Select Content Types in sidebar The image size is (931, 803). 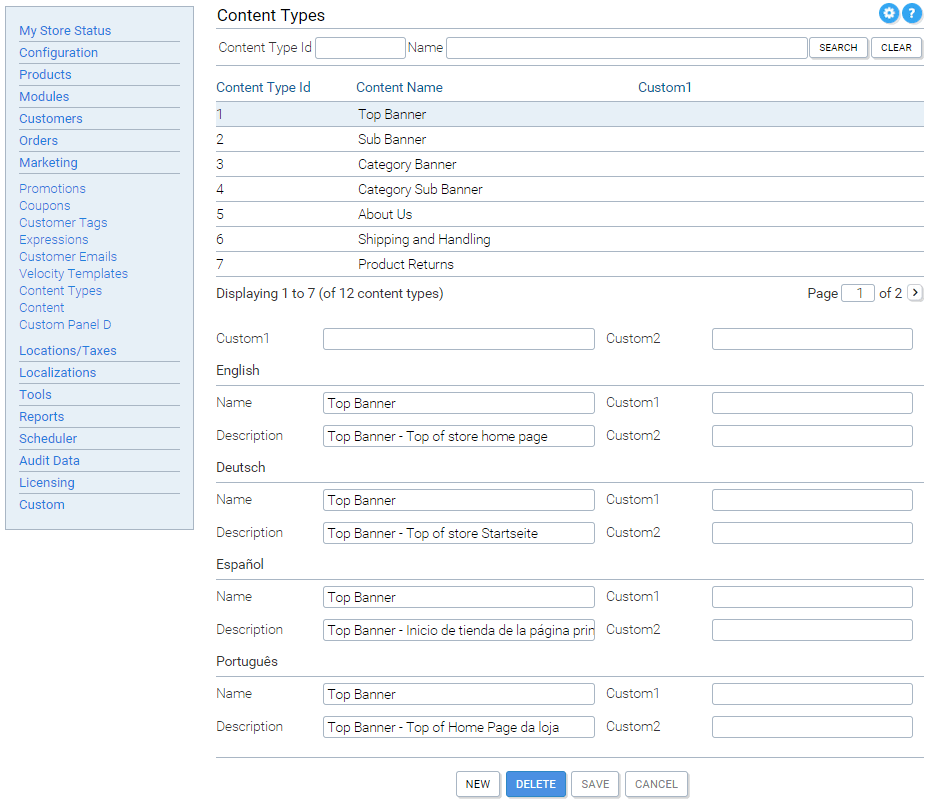pos(60,290)
